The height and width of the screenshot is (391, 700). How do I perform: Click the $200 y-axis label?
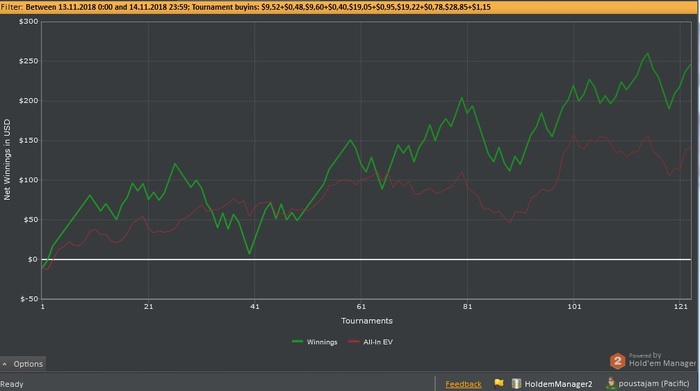[29, 101]
